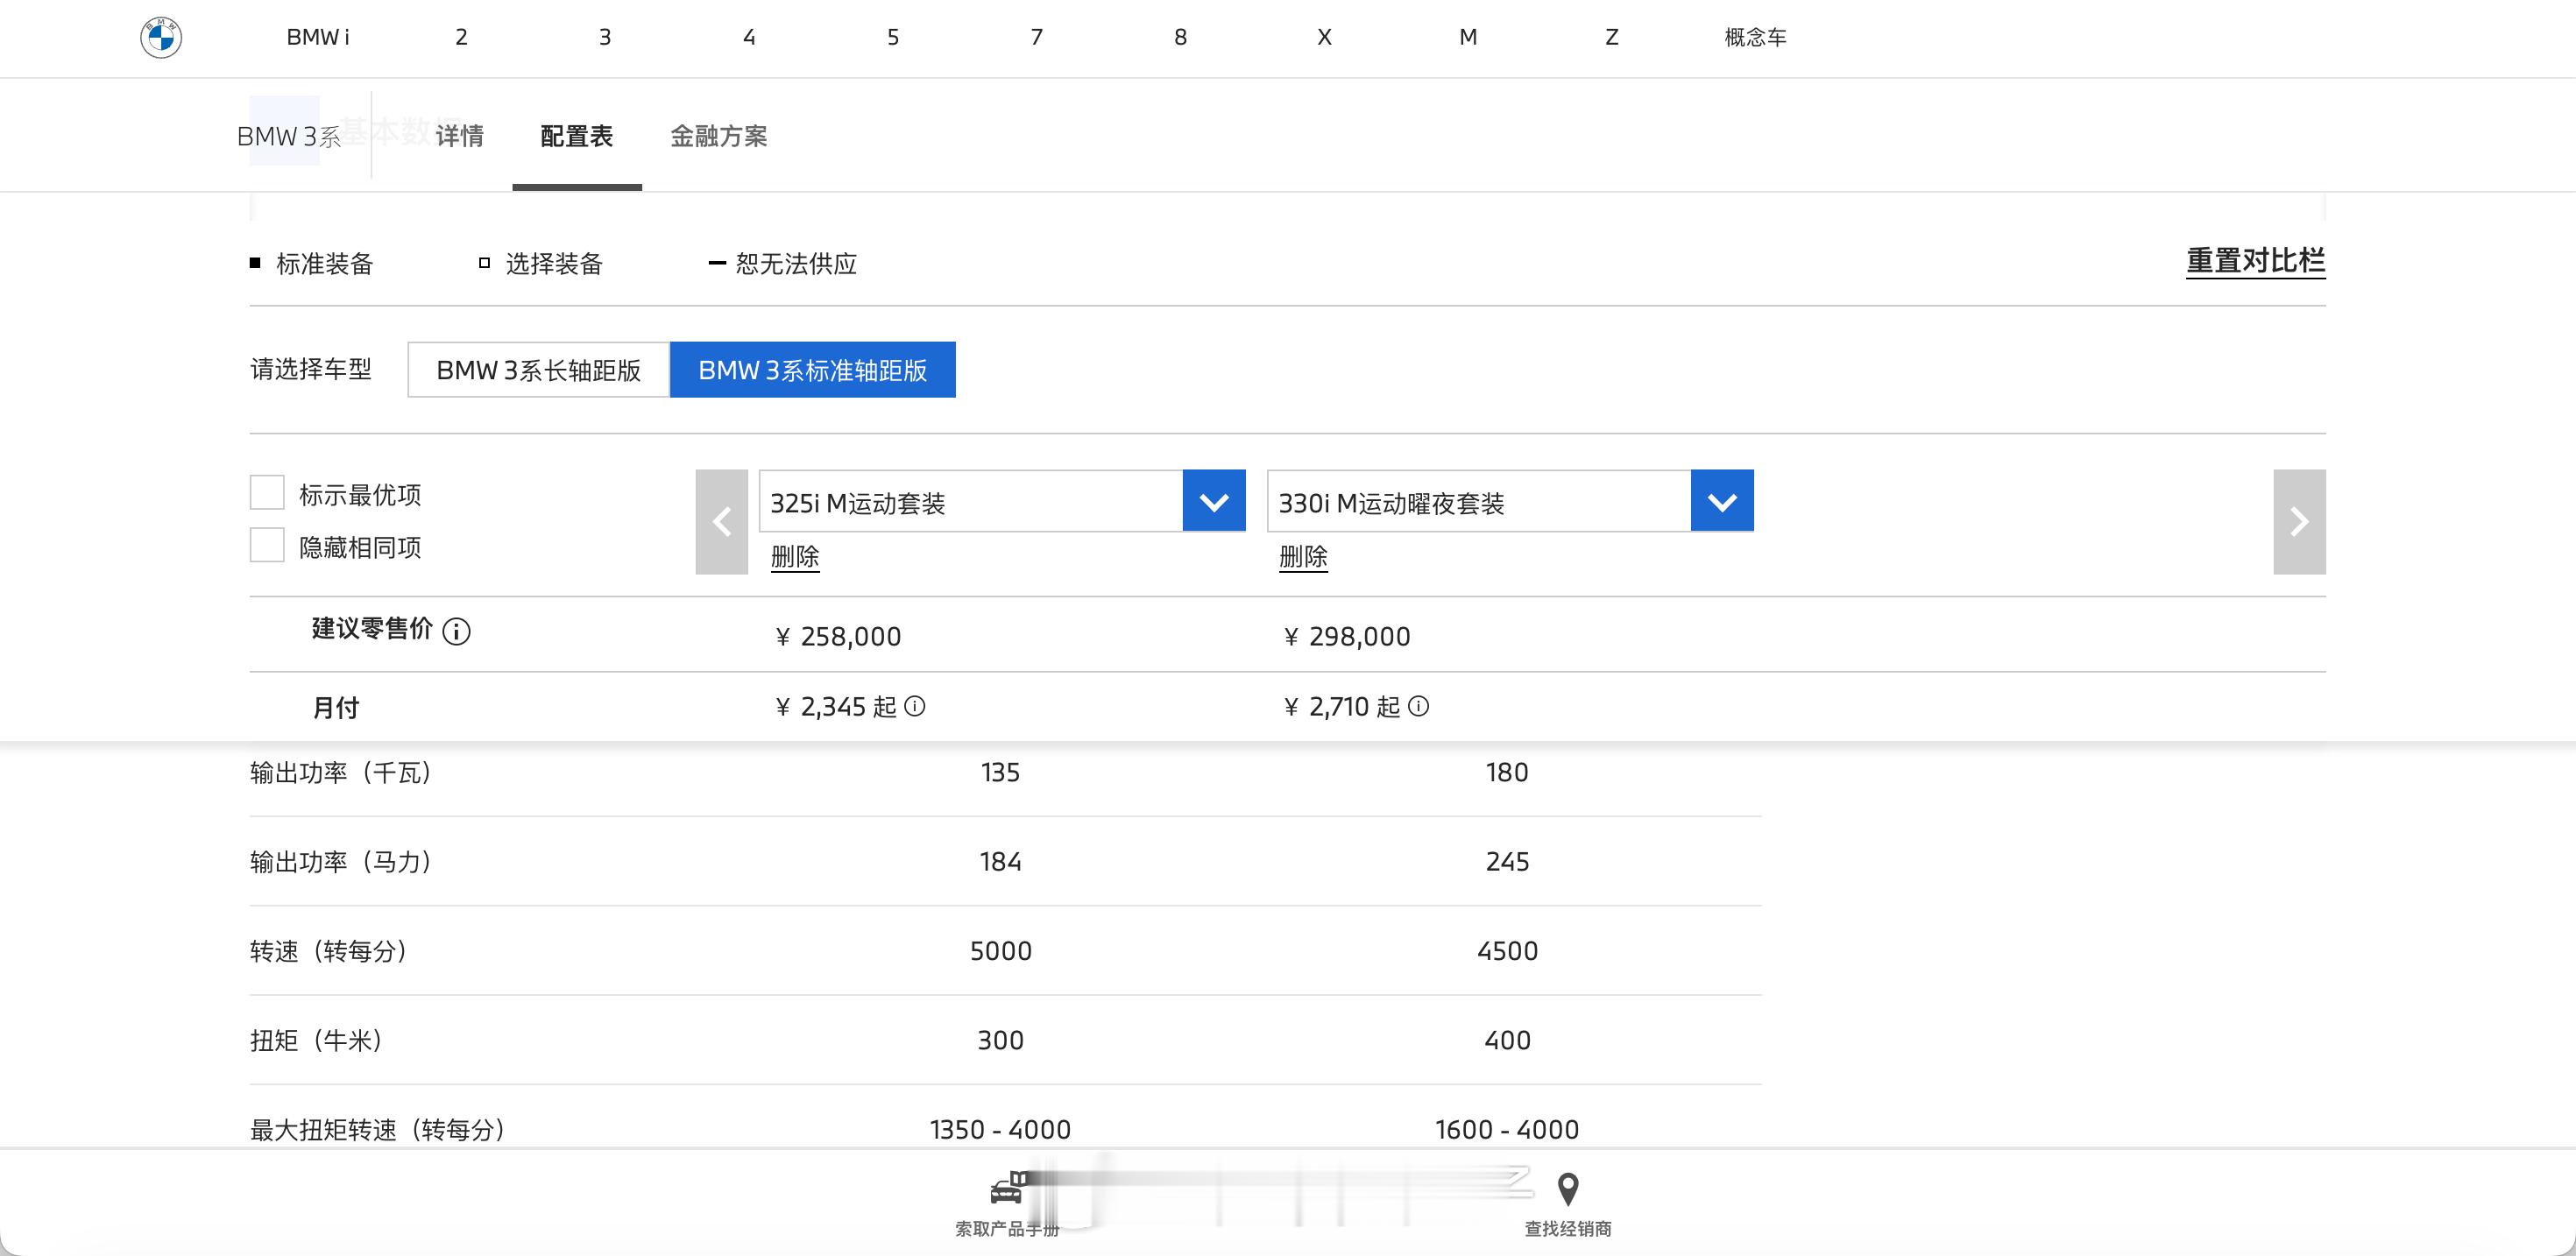The width and height of the screenshot is (2576, 1256).
Task: Select the BMW 3系长轴距版 model option
Action: (x=538, y=370)
